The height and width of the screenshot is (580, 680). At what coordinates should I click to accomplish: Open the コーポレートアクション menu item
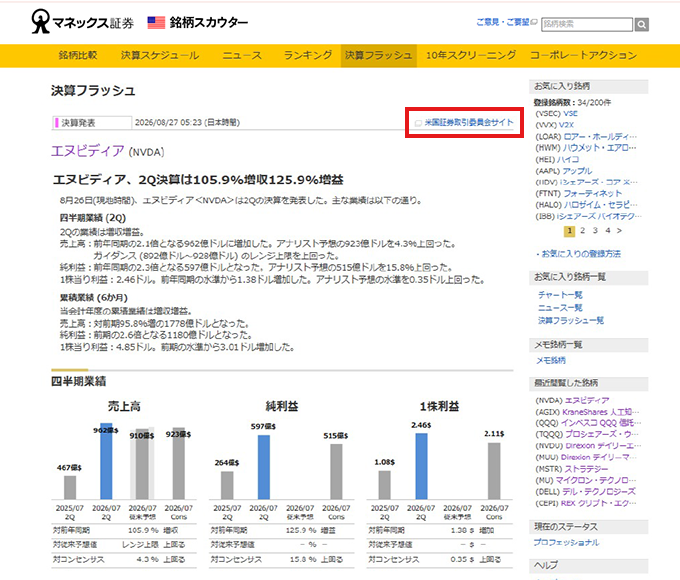pos(583,56)
